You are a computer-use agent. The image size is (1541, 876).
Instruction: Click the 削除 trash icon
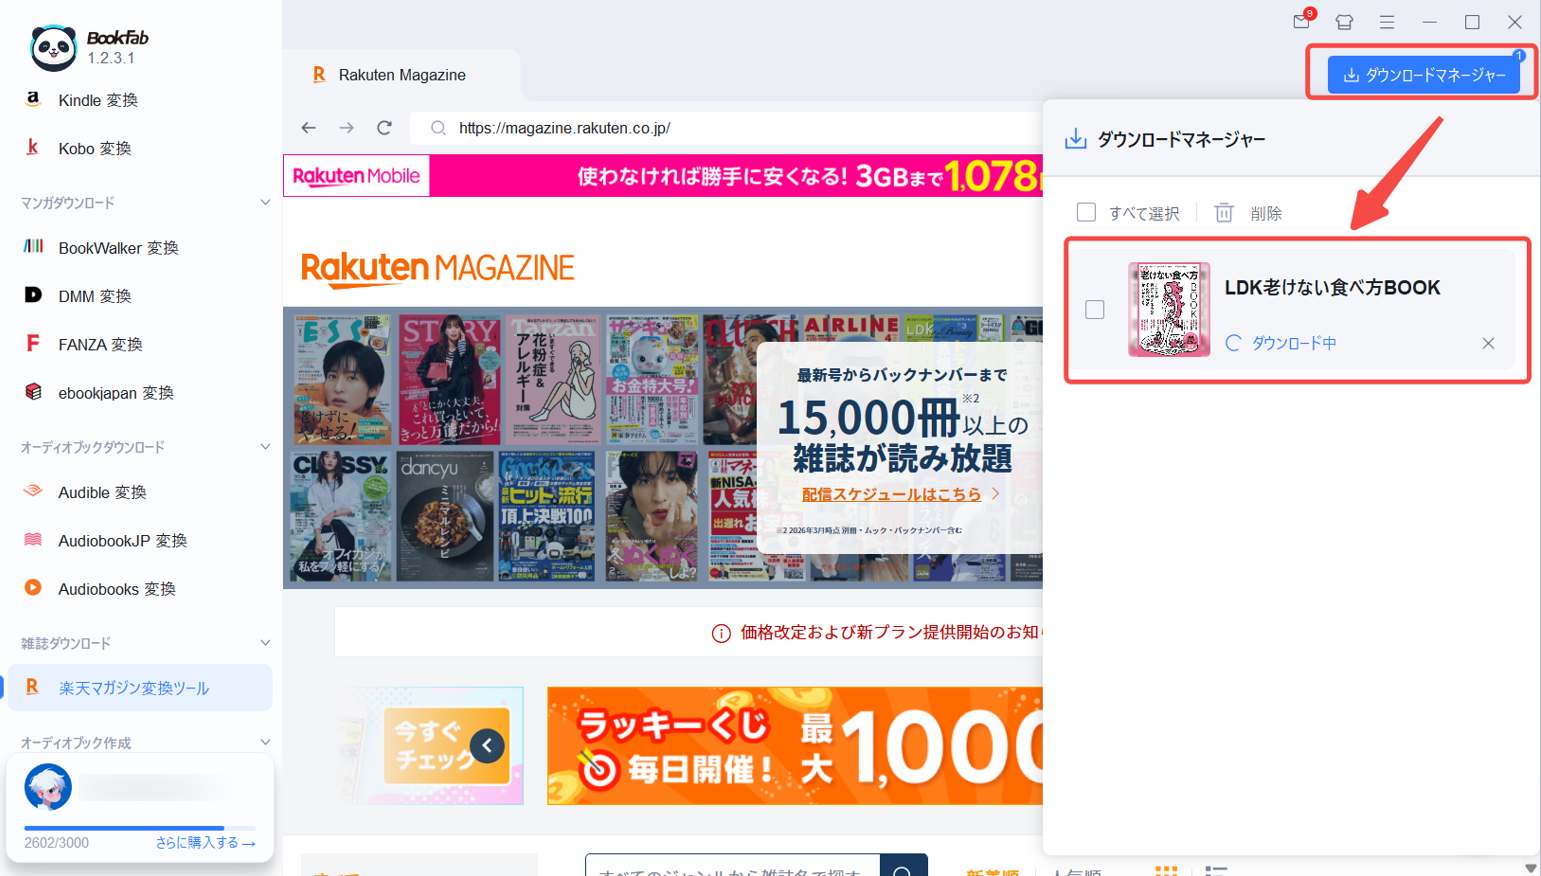point(1224,212)
